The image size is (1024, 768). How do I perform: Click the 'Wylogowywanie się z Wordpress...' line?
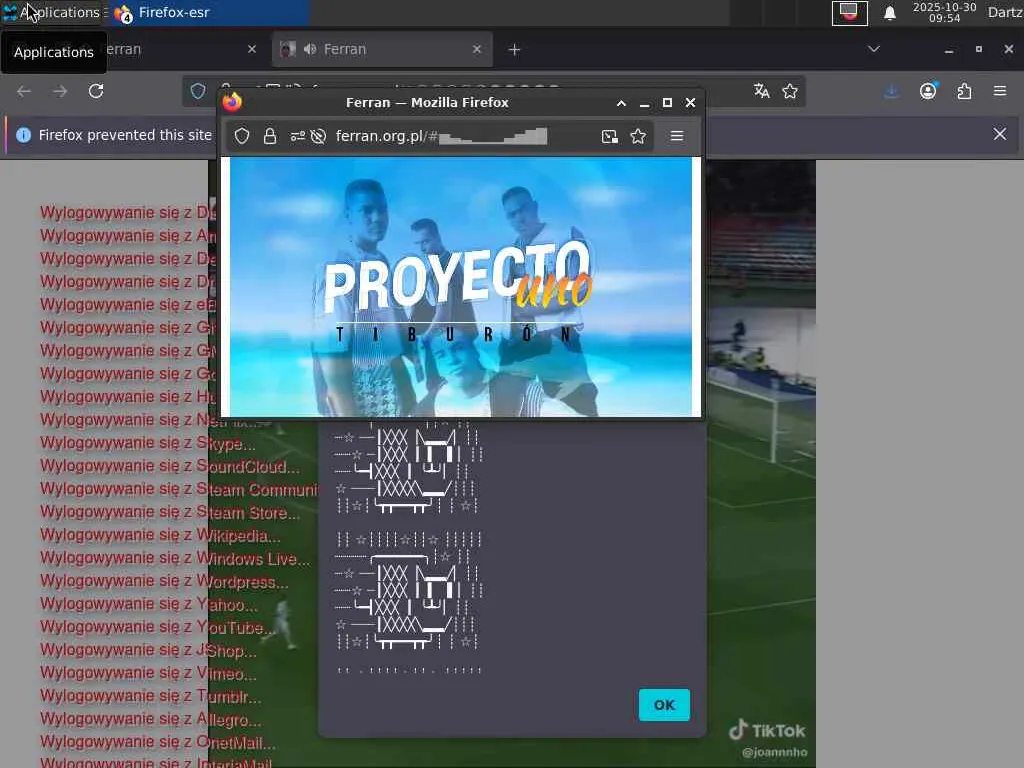tap(164, 581)
